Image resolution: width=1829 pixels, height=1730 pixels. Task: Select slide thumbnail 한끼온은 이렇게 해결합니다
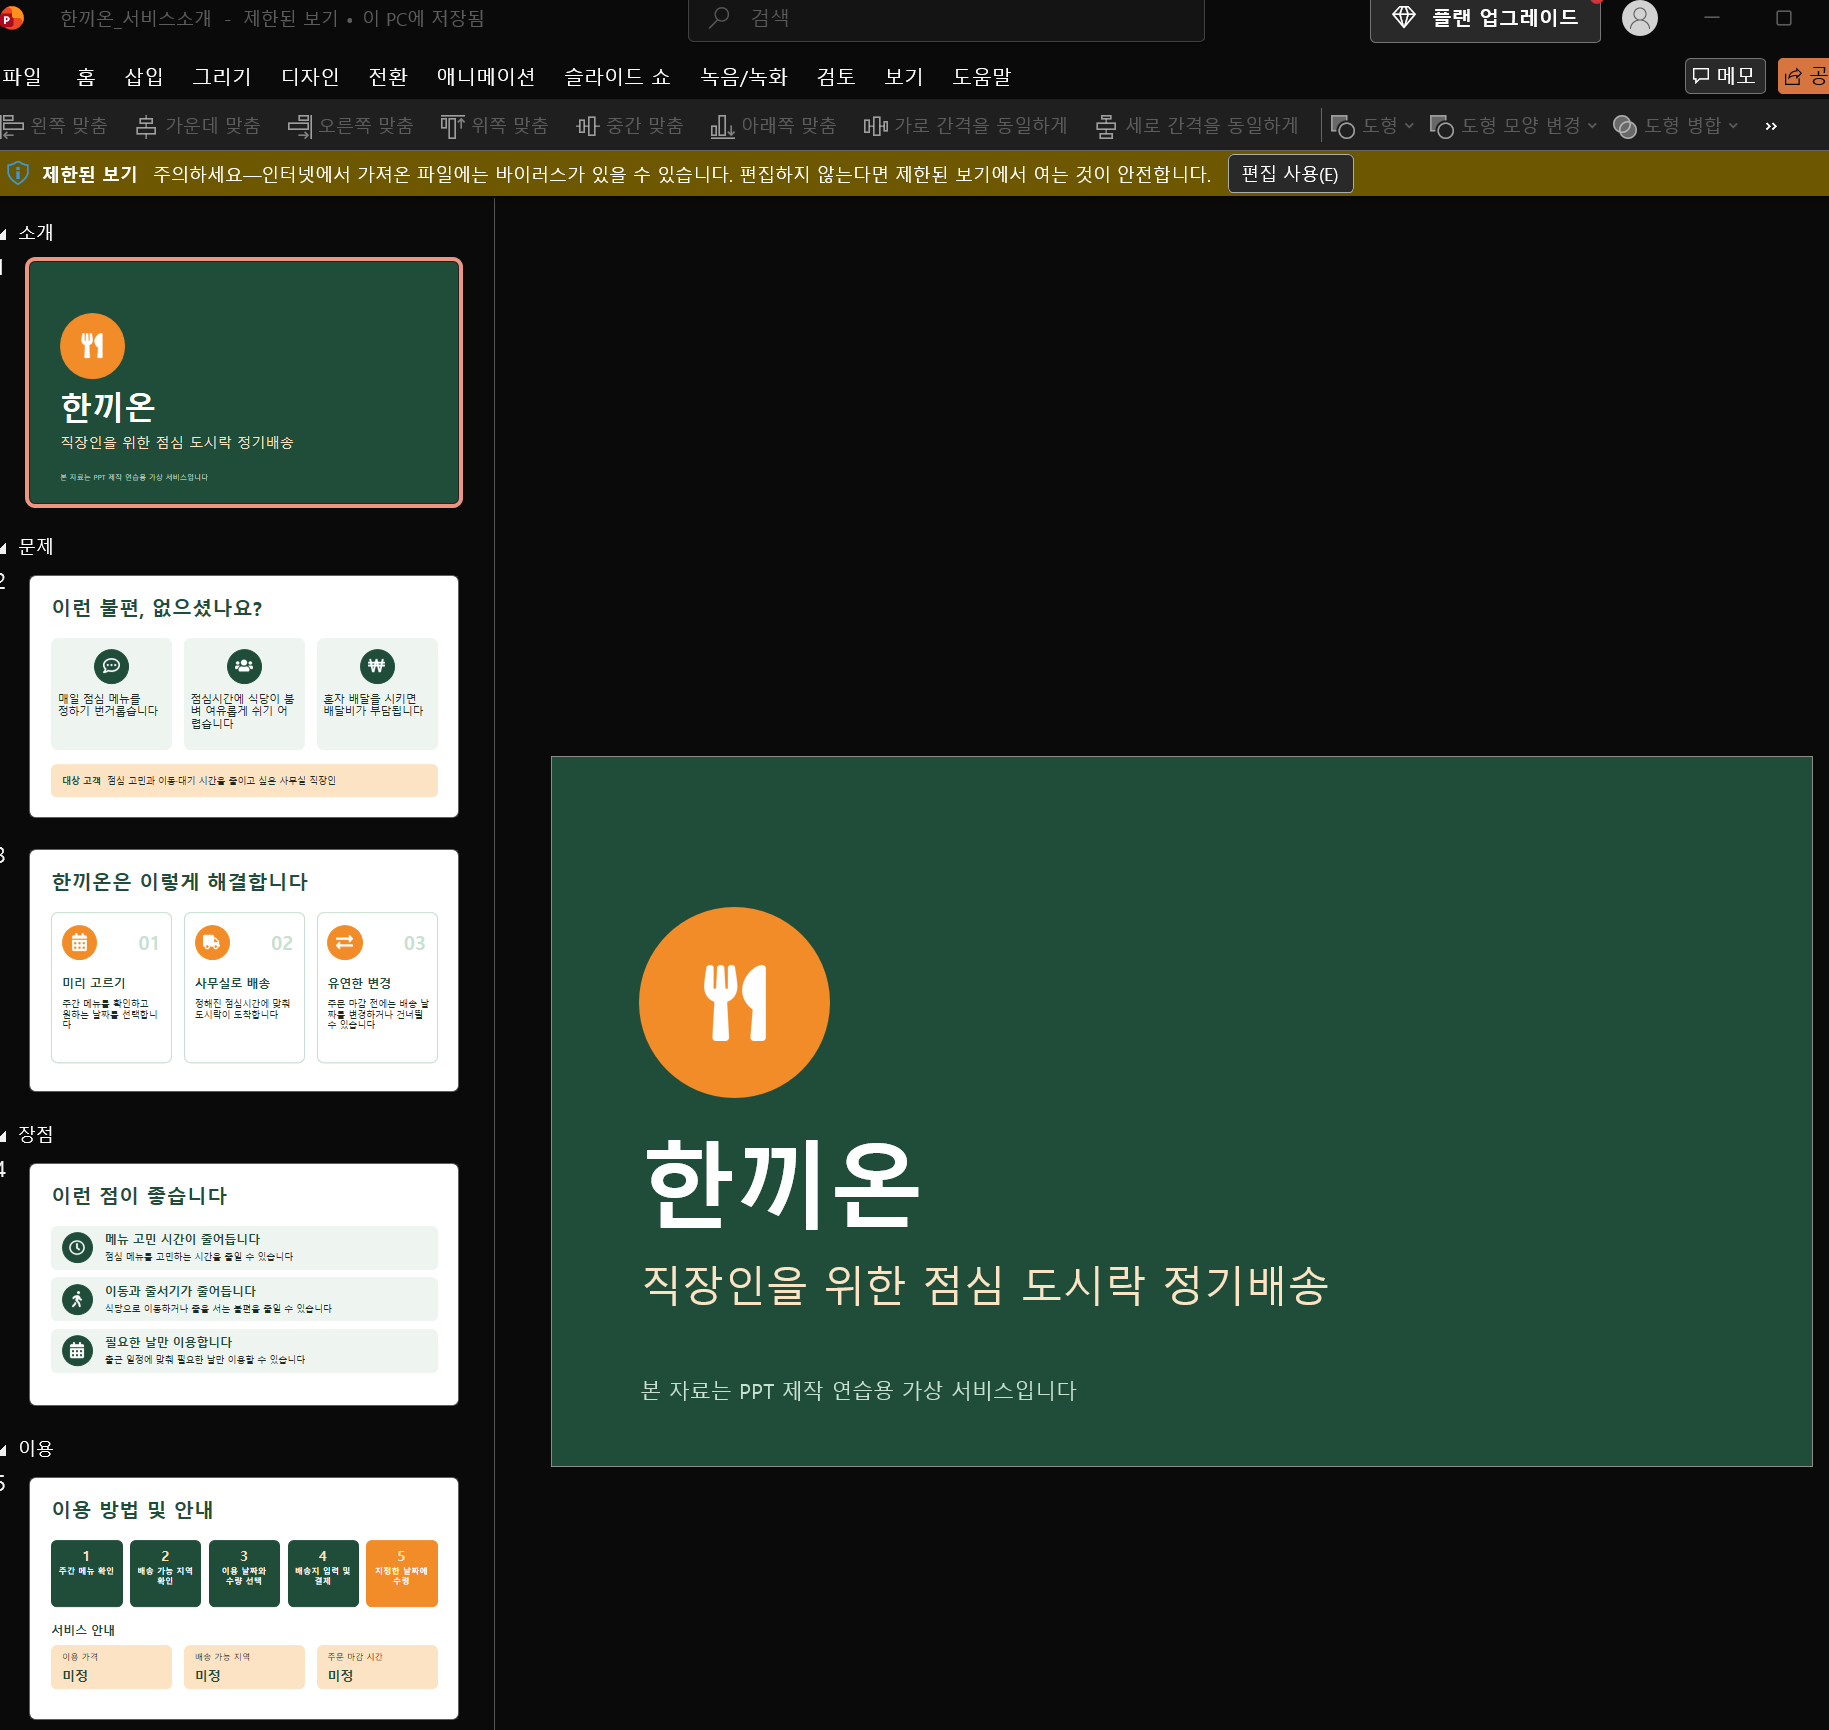(x=244, y=971)
